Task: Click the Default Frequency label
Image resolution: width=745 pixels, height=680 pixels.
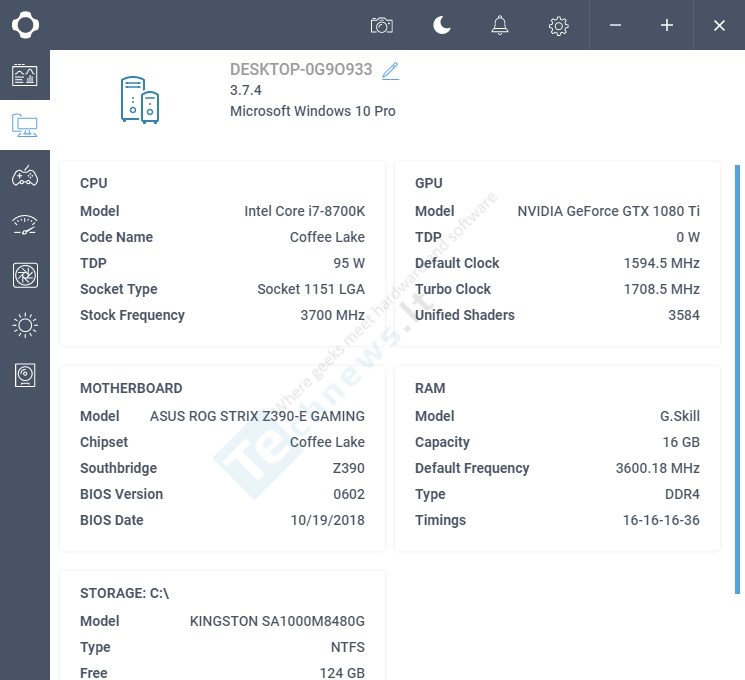Action: pos(472,468)
